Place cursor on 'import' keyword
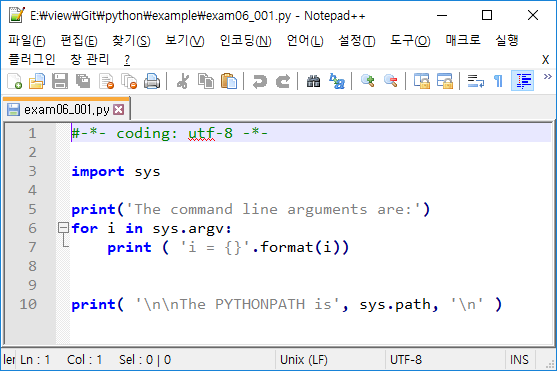This screenshot has height=371, width=557. [x=98, y=171]
